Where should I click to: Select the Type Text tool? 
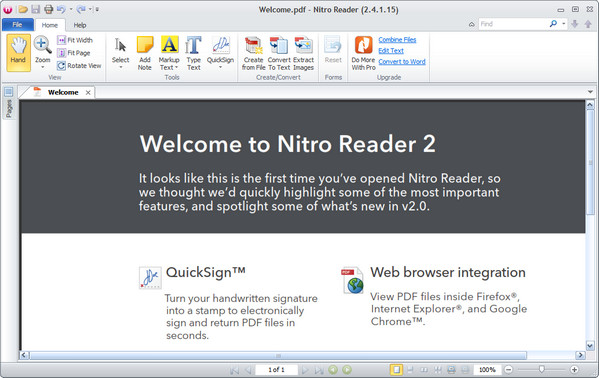(194, 53)
